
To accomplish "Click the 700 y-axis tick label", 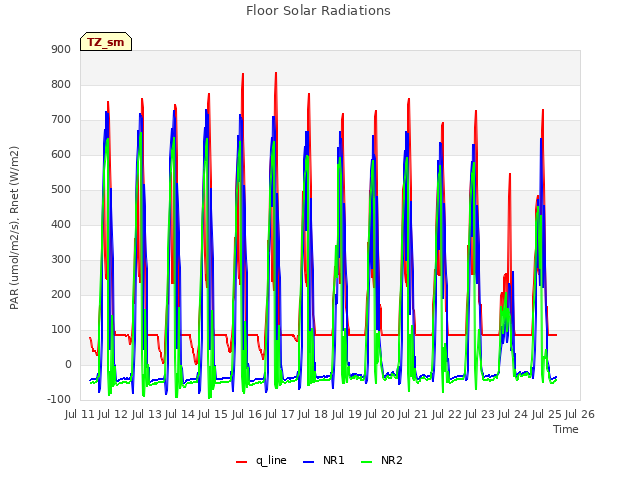I will coord(61,120).
